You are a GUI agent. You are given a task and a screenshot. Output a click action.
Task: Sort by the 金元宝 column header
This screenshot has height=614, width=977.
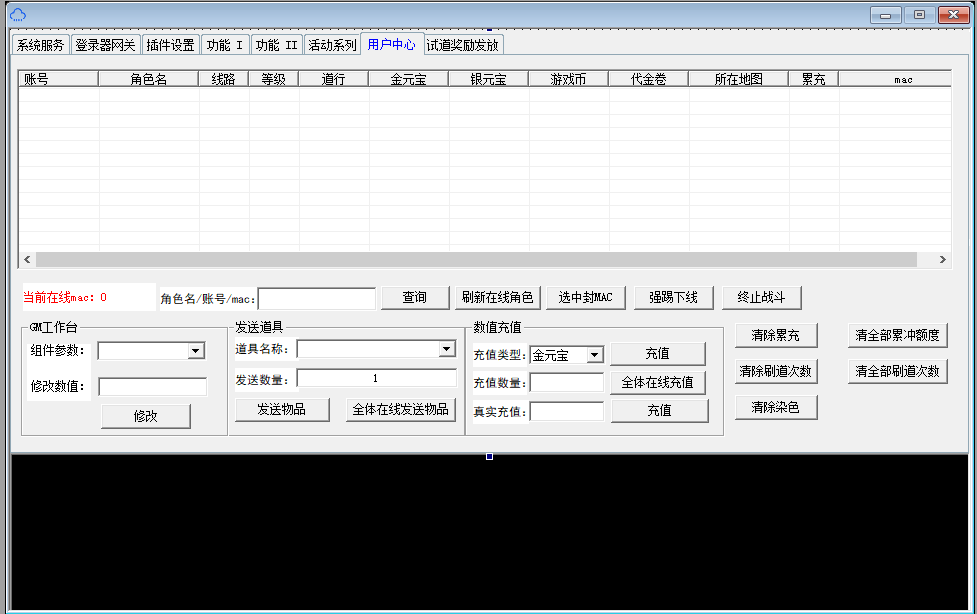coord(408,79)
